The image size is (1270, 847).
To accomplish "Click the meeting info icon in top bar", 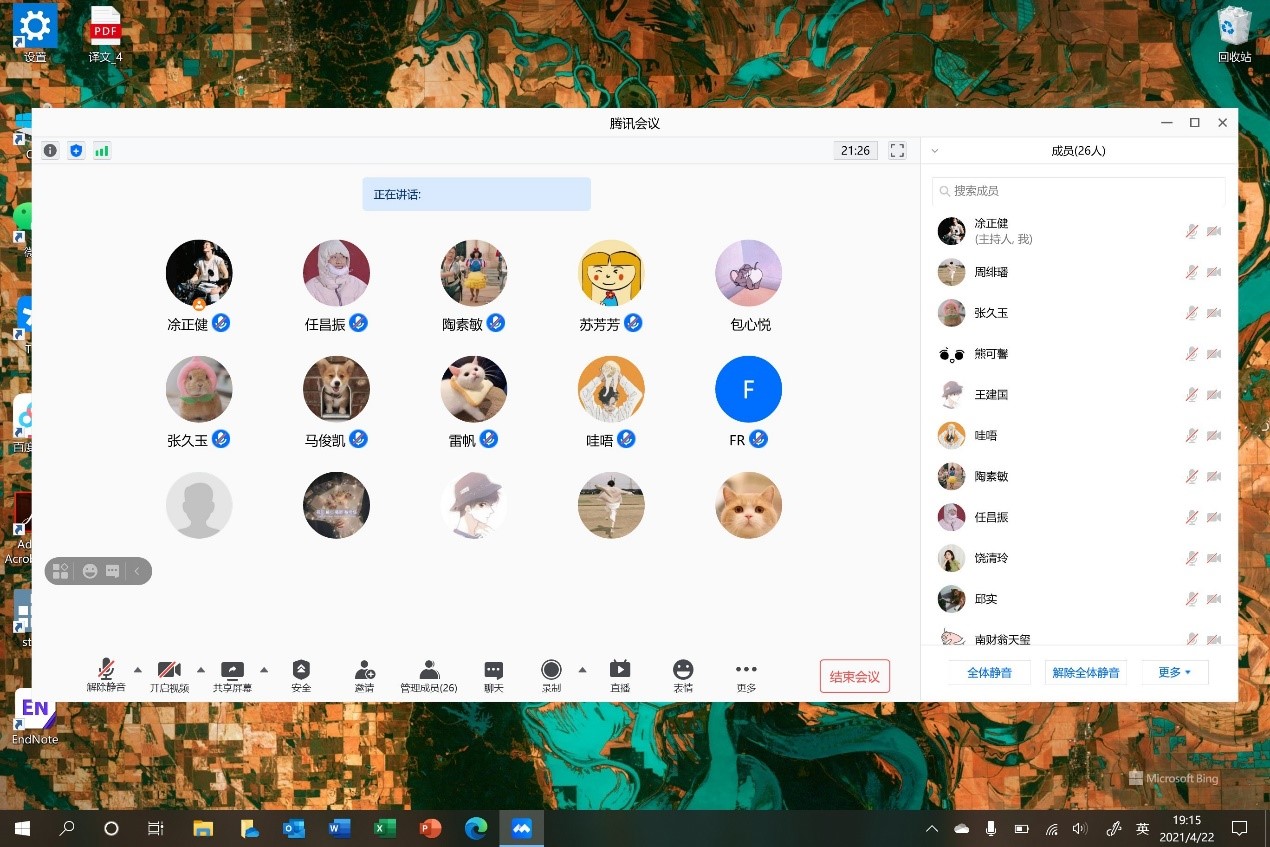I will pyautogui.click(x=50, y=151).
